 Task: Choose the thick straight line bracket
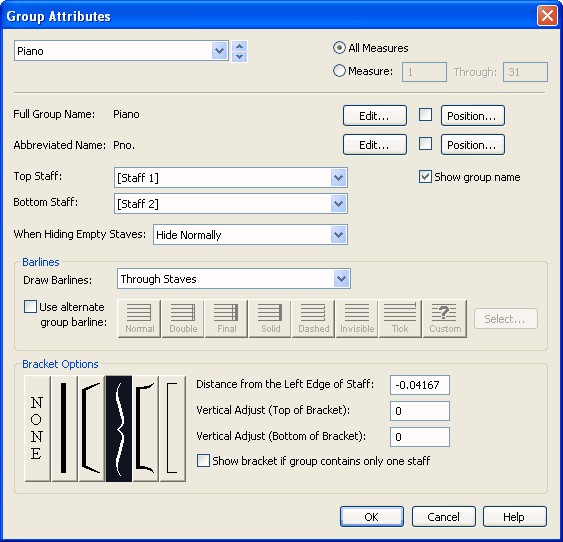64,429
